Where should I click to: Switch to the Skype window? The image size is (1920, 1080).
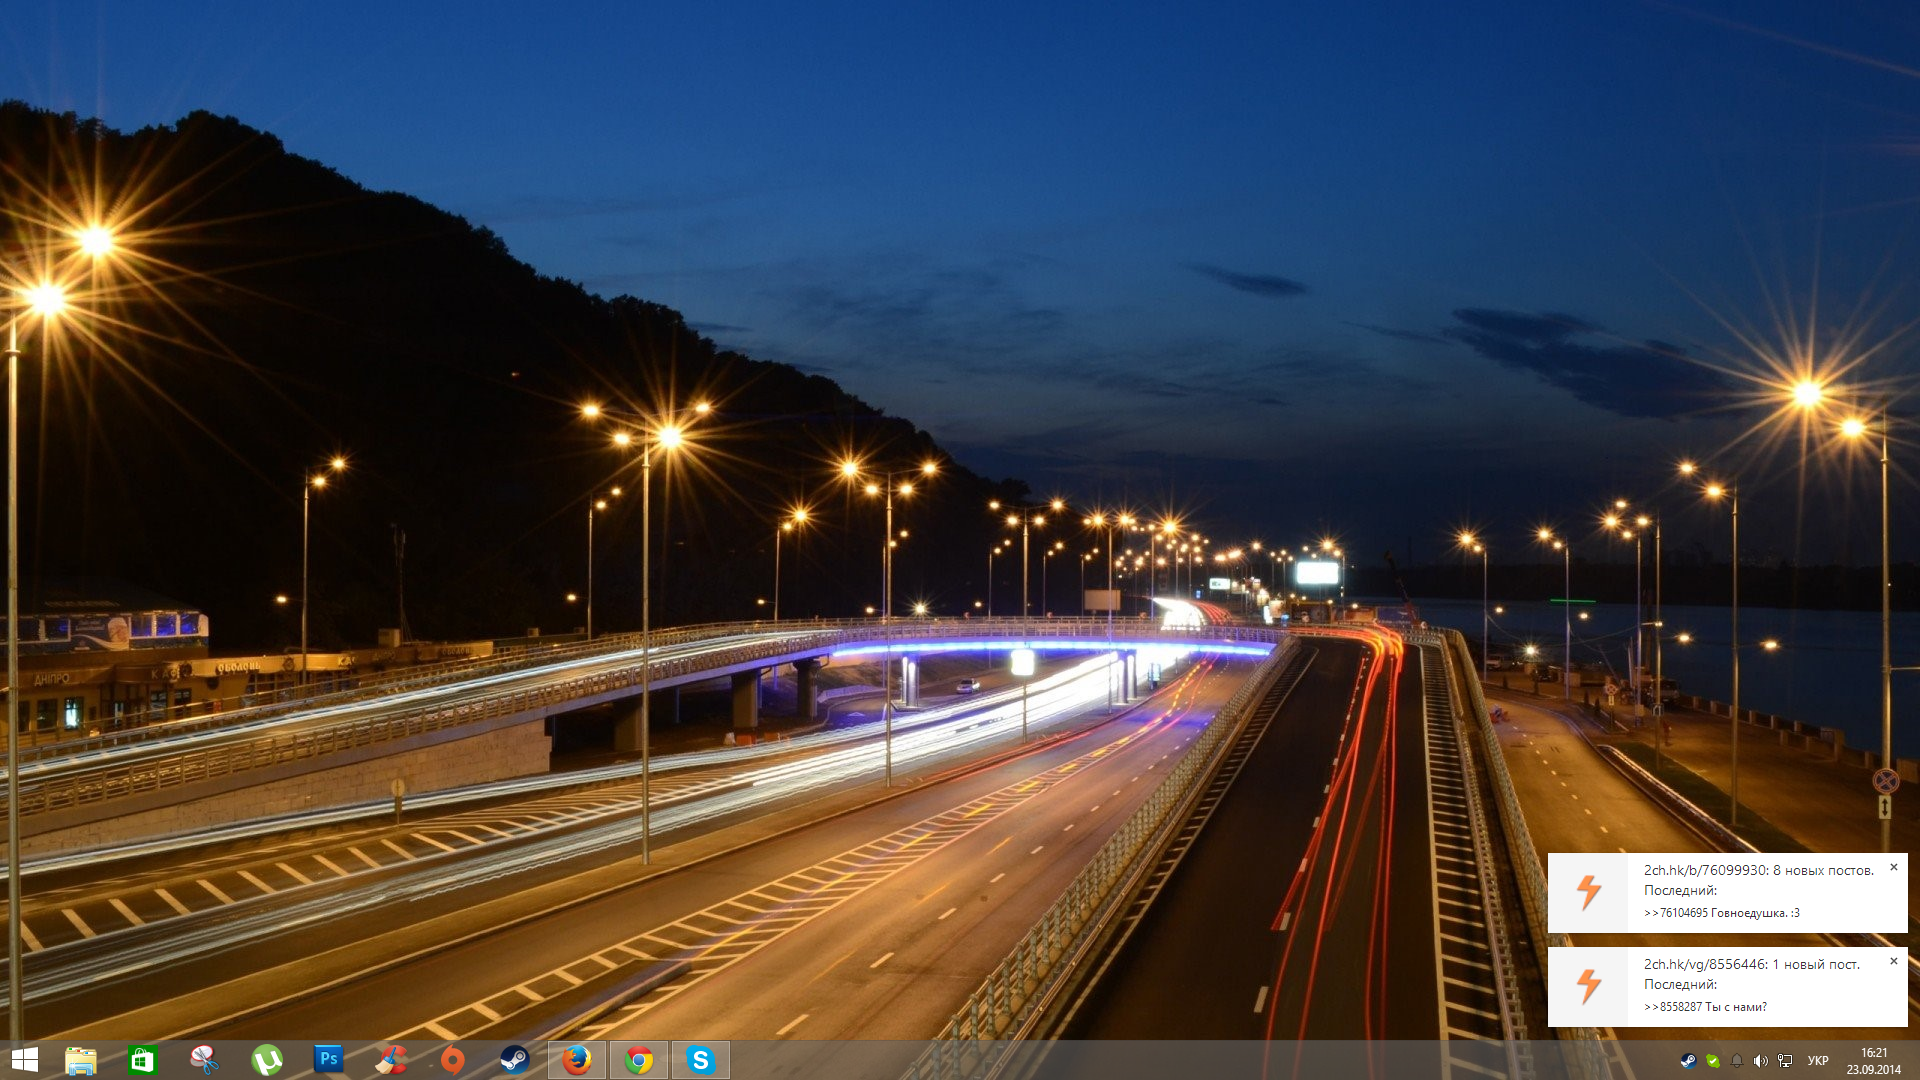701,1060
